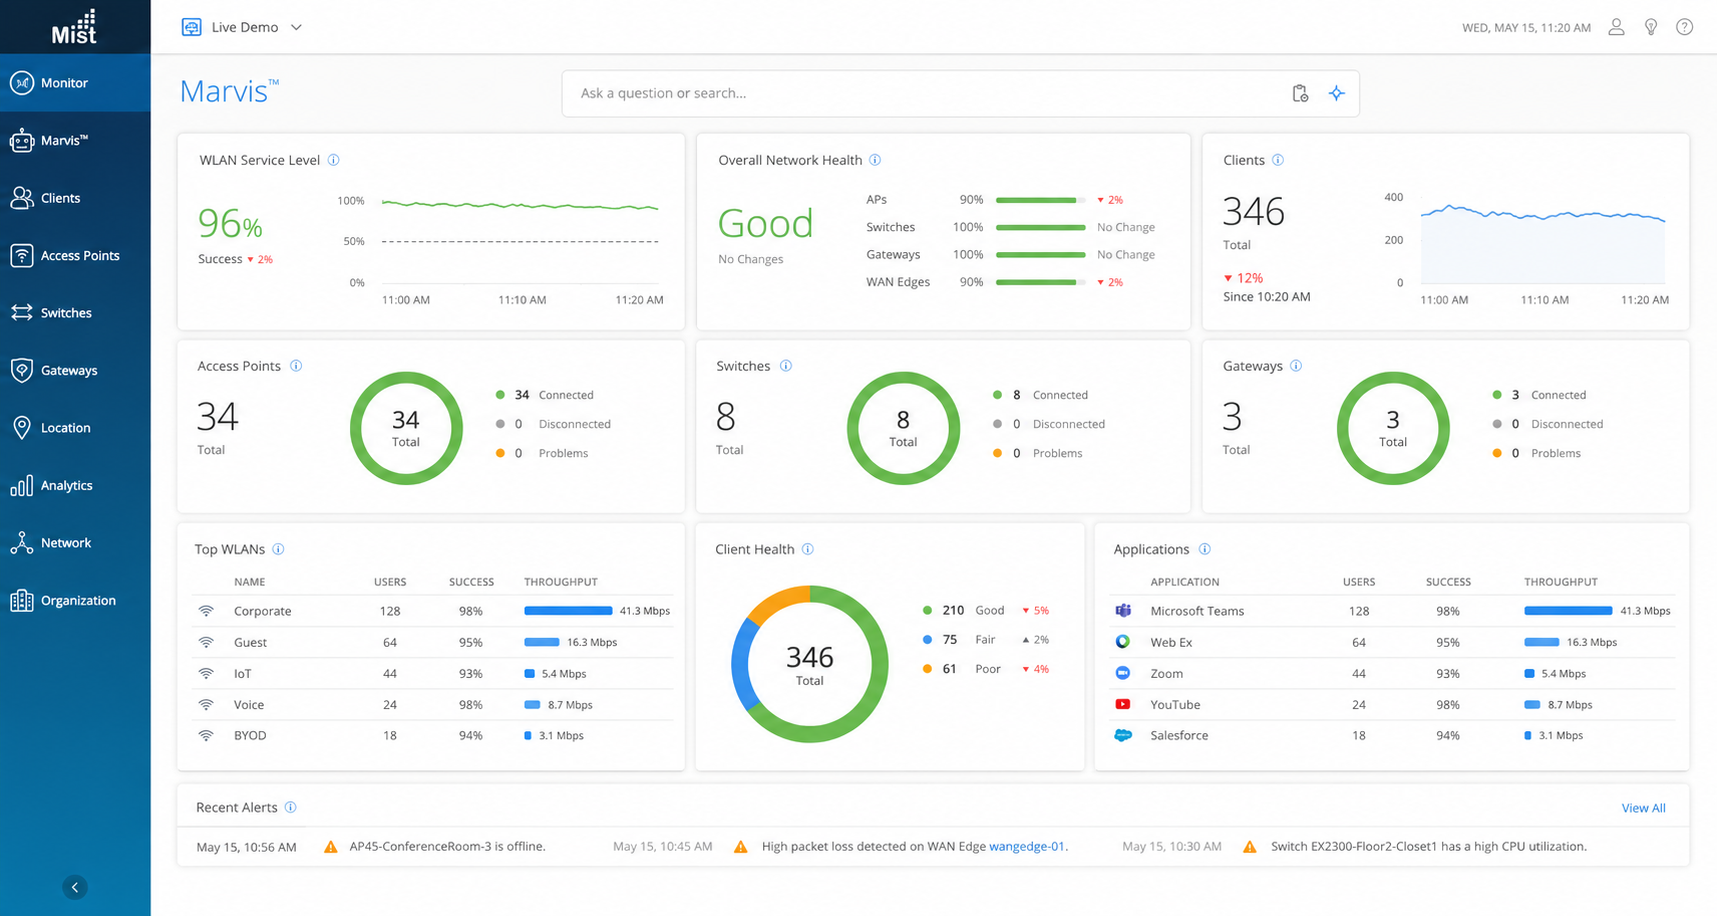The width and height of the screenshot is (1717, 916).
Task: Click the user account icon
Action: (x=1616, y=27)
